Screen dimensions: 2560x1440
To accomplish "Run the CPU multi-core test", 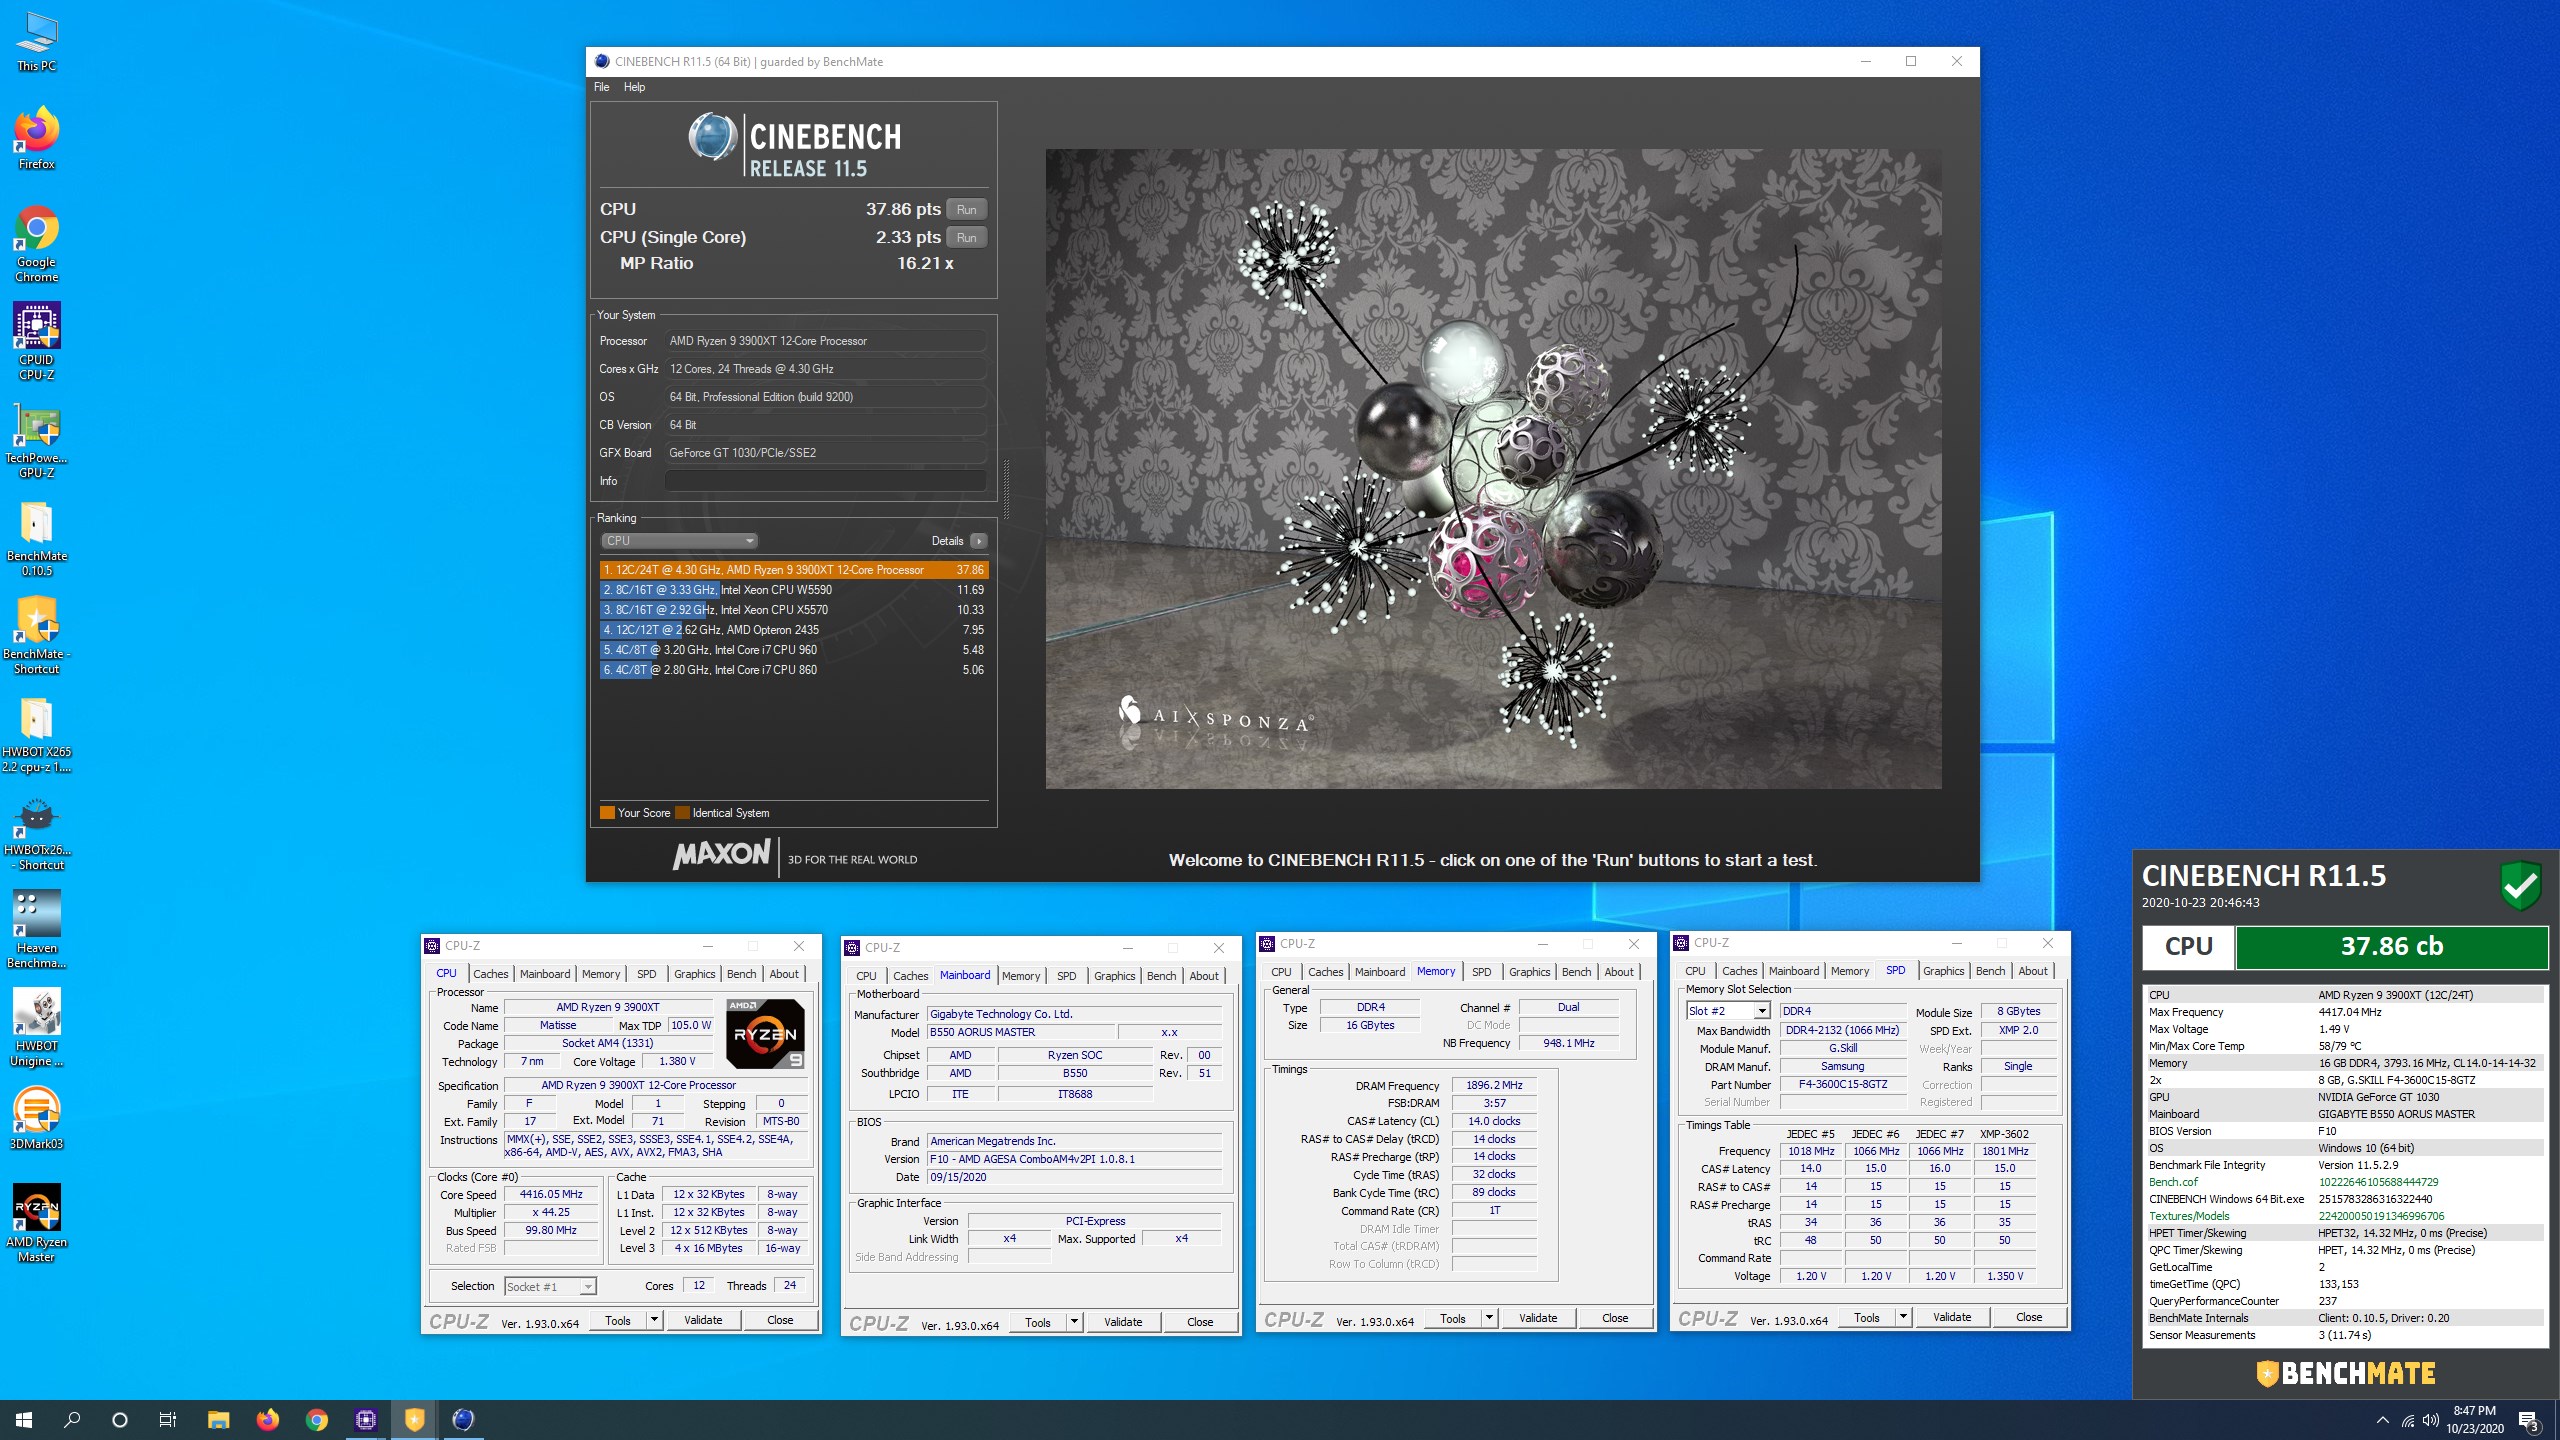I will coord(966,209).
